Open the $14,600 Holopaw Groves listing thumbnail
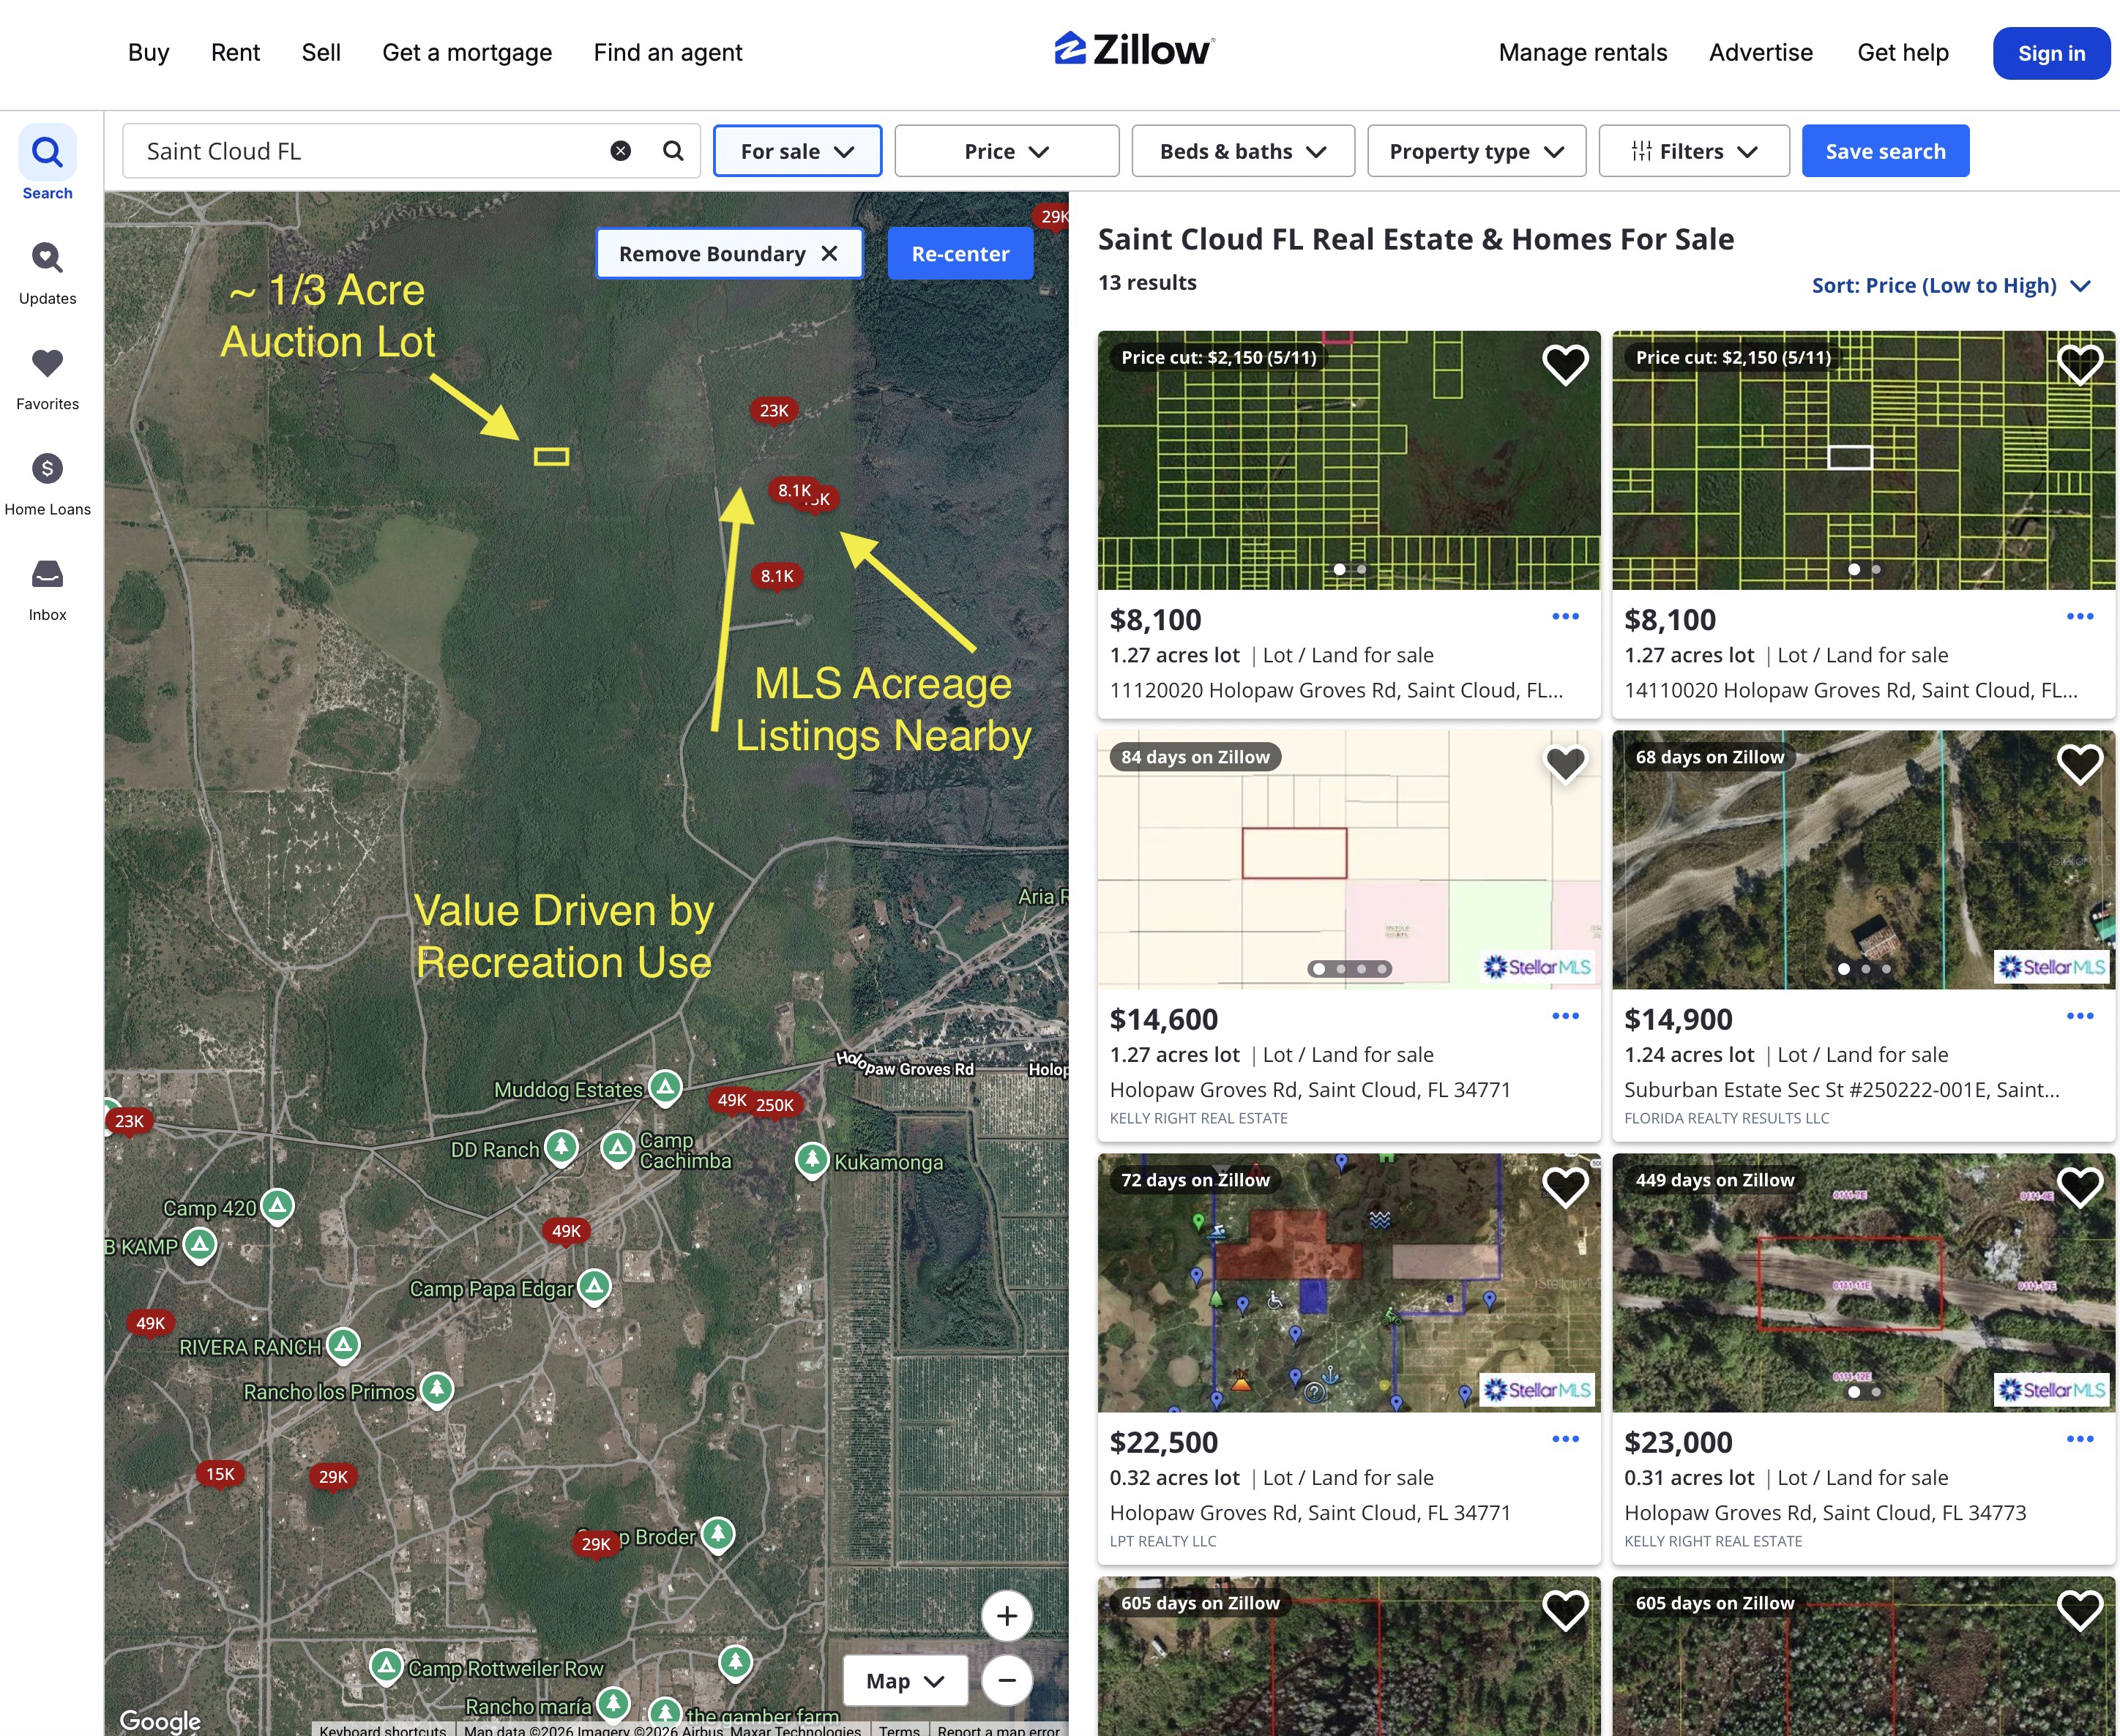Viewport: 2120px width, 1736px height. point(1348,860)
